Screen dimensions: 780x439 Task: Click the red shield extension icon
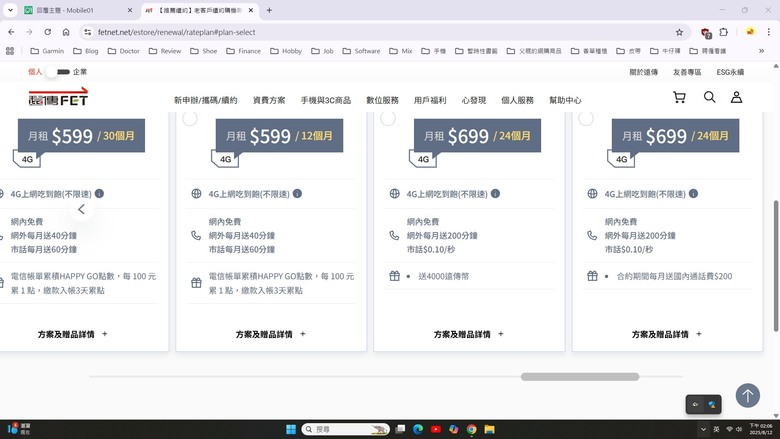[x=705, y=33]
